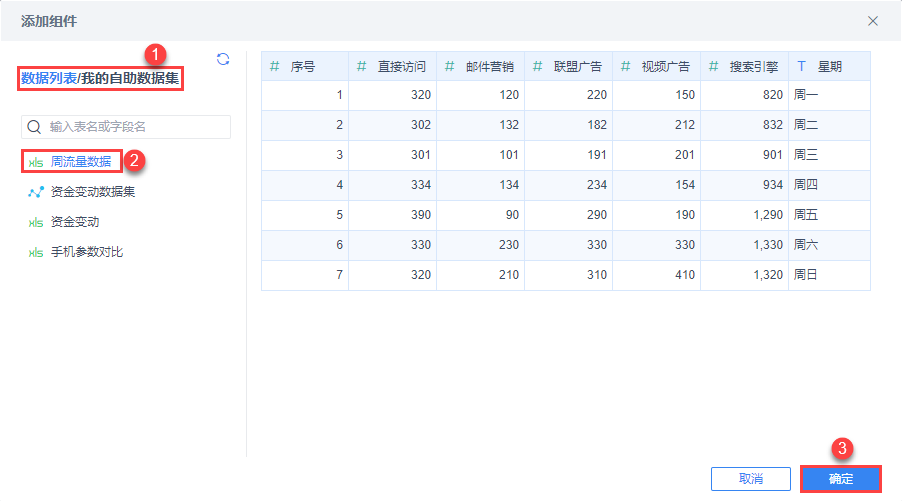The width and height of the screenshot is (902, 501).
Task: Click the # type icon of 联盟广告 column
Action: (x=537, y=67)
